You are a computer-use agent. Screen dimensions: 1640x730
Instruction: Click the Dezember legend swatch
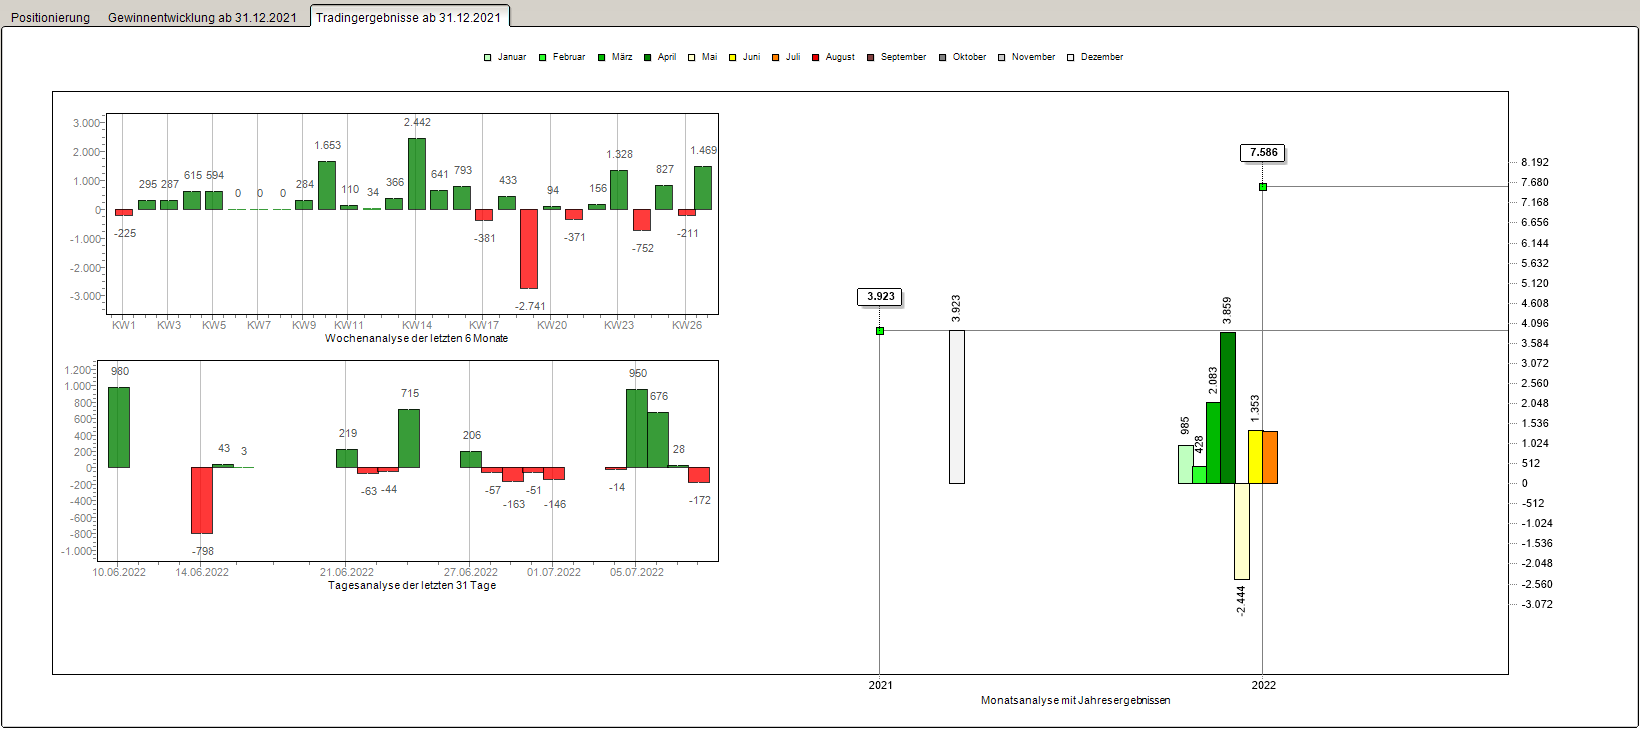(1071, 57)
